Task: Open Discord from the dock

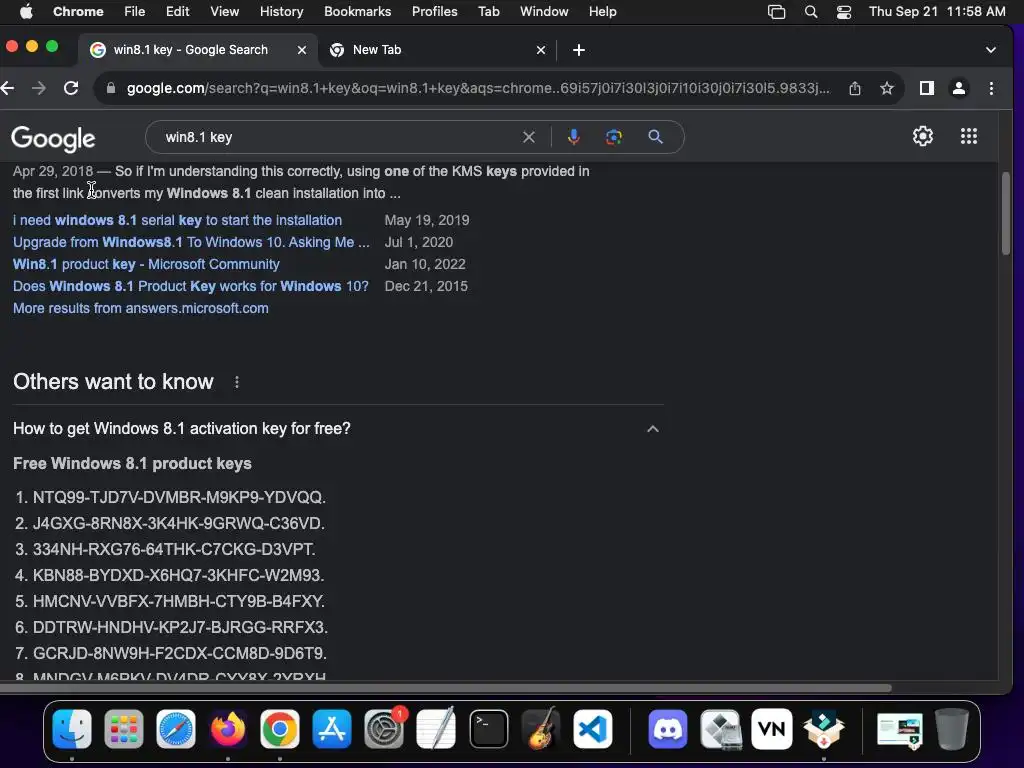Action: [668, 729]
